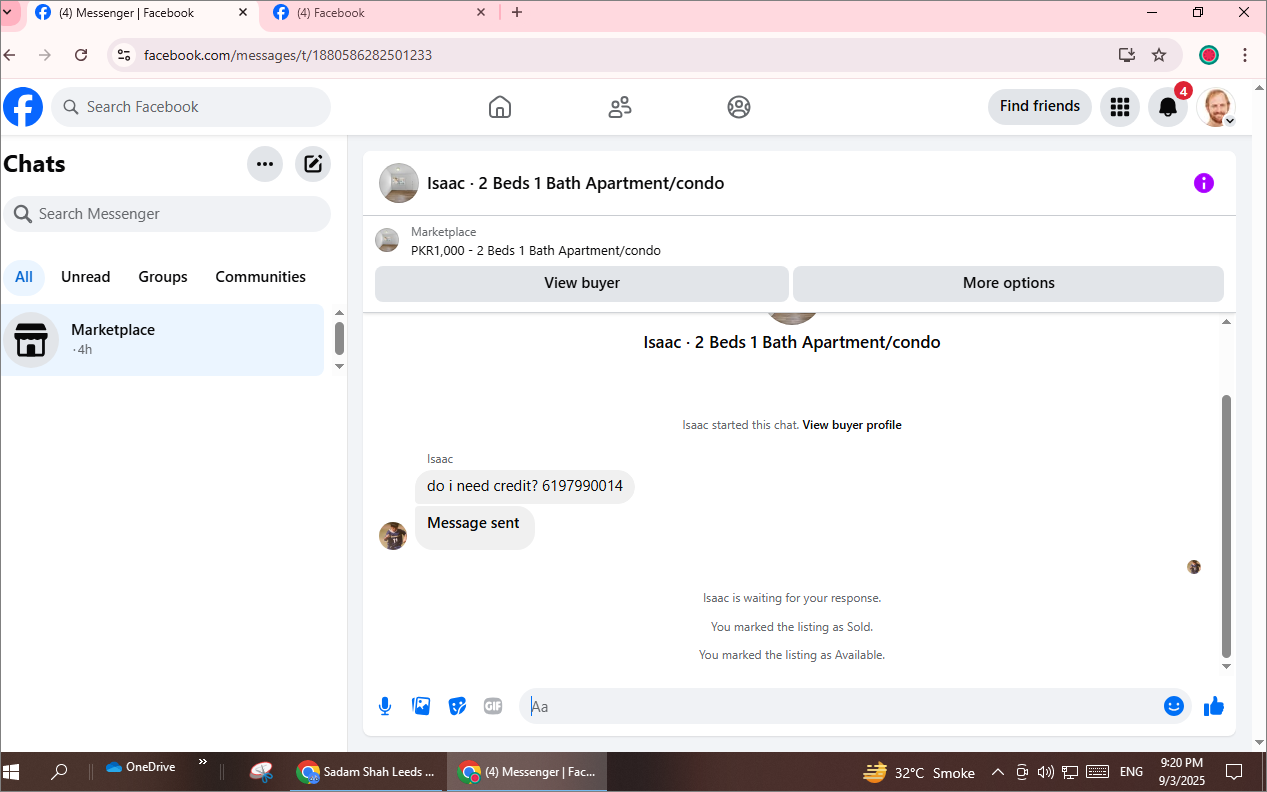Open Chats options three-dot menu

click(265, 164)
